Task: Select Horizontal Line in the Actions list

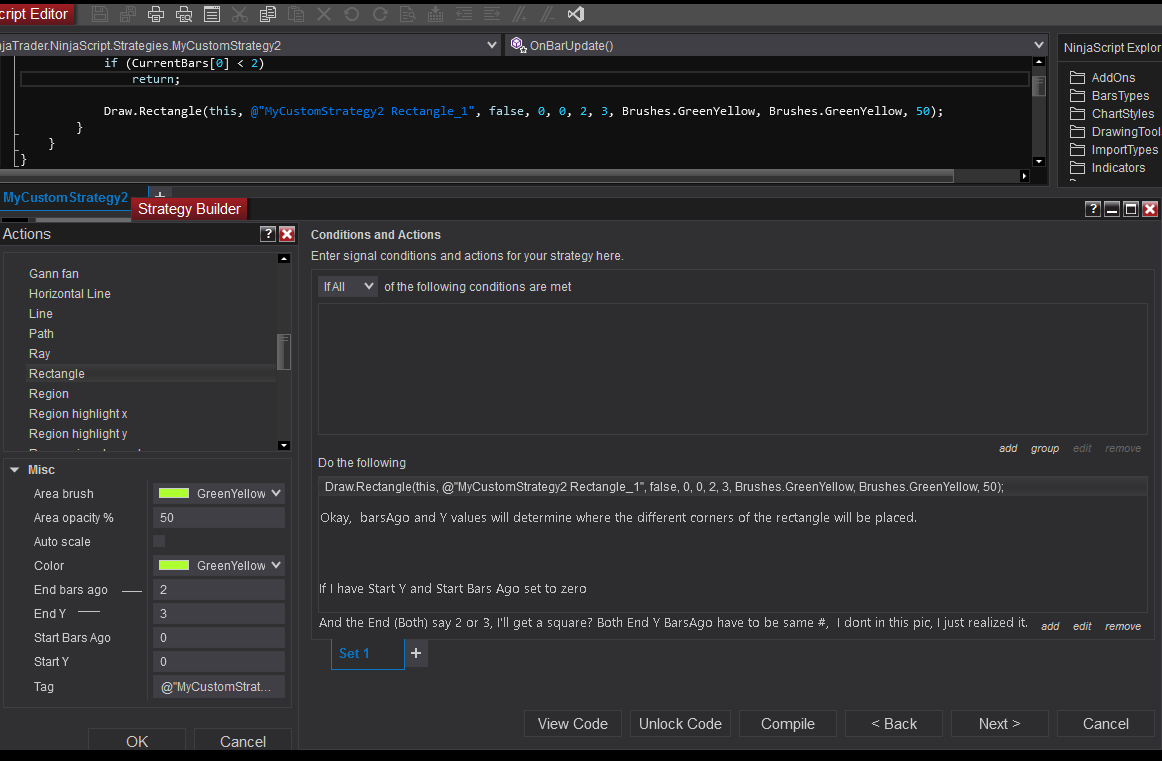Action: (70, 294)
